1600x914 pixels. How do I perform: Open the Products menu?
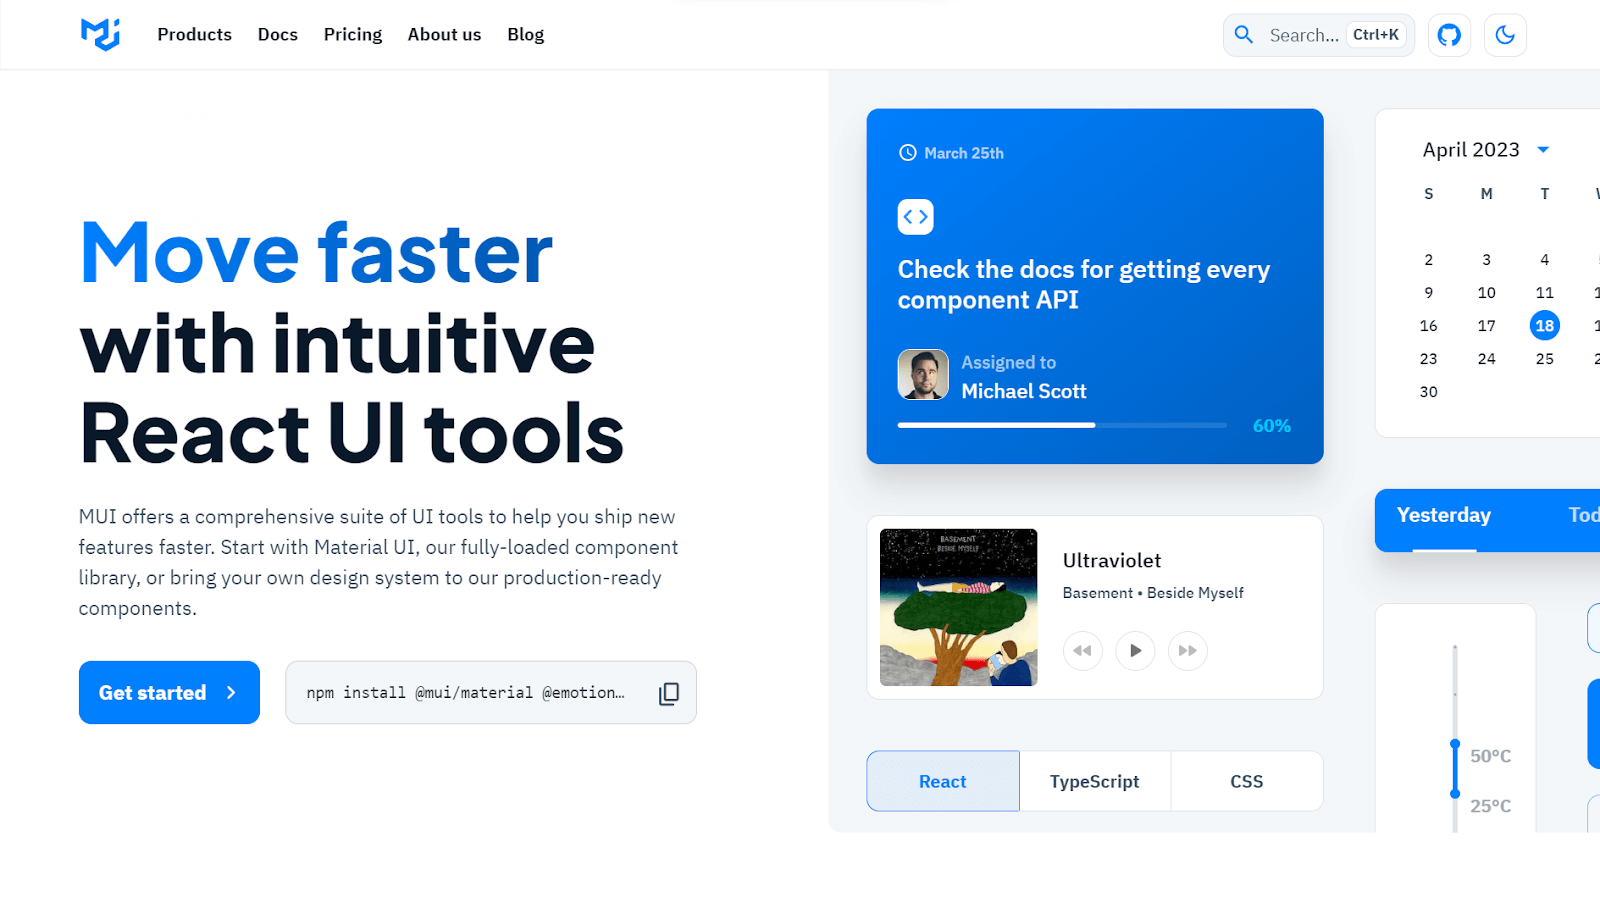pyautogui.click(x=194, y=35)
